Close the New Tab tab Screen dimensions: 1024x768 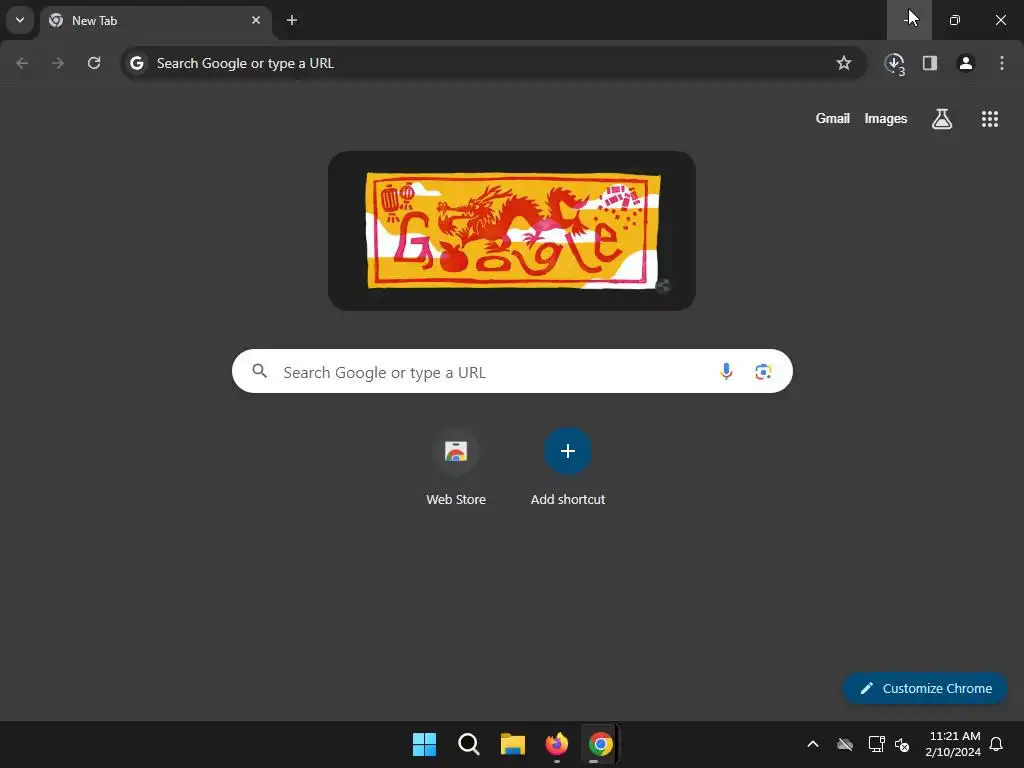tap(256, 20)
